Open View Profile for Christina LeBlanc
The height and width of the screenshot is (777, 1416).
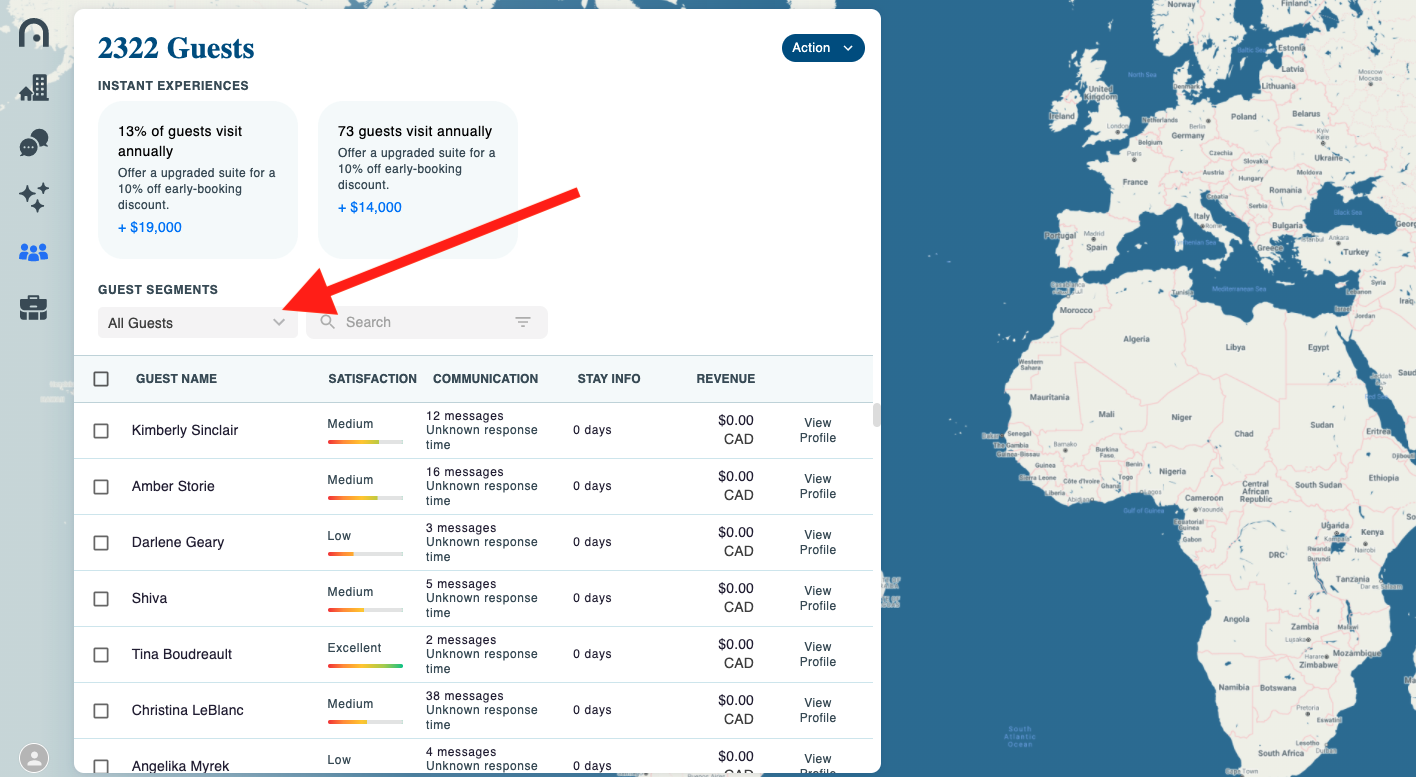tap(817, 711)
